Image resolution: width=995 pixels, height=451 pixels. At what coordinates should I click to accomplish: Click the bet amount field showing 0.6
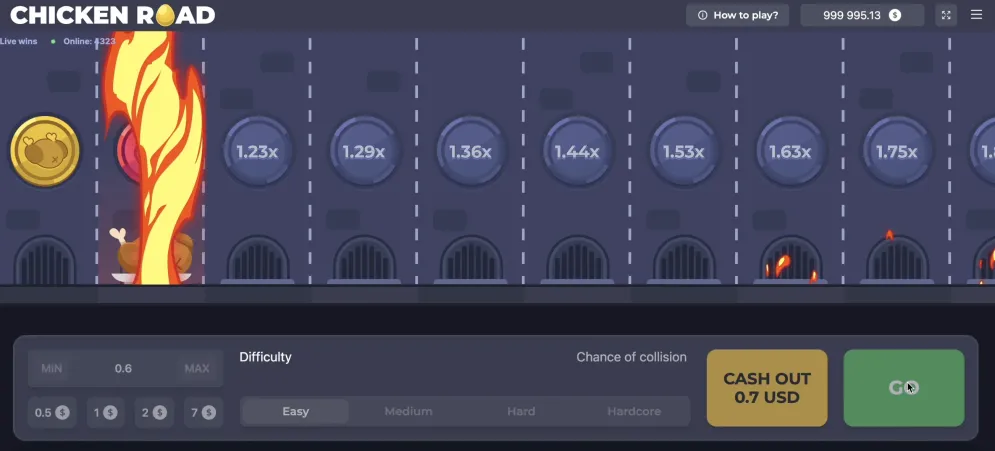(x=124, y=369)
